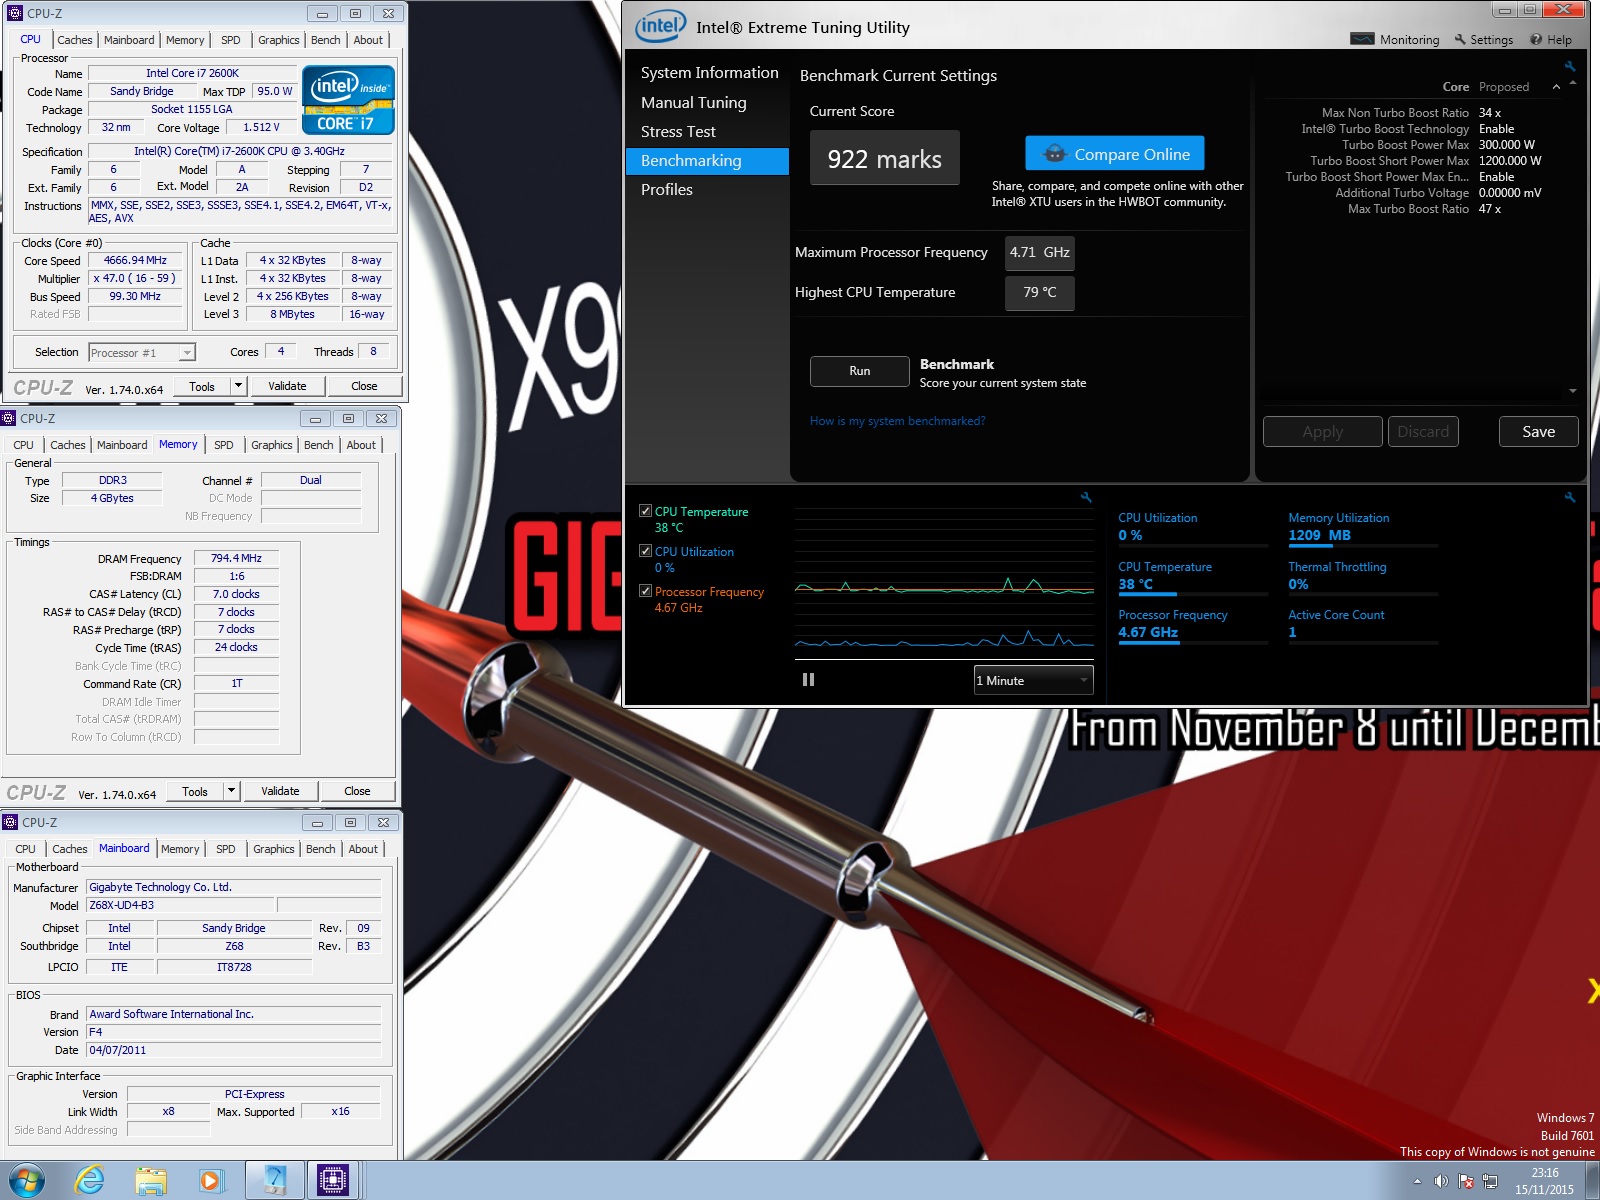This screenshot has width=1600, height=1200.
Task: Click Max Turbo Boost Ratio 47 x value
Action: pyautogui.click(x=1490, y=209)
